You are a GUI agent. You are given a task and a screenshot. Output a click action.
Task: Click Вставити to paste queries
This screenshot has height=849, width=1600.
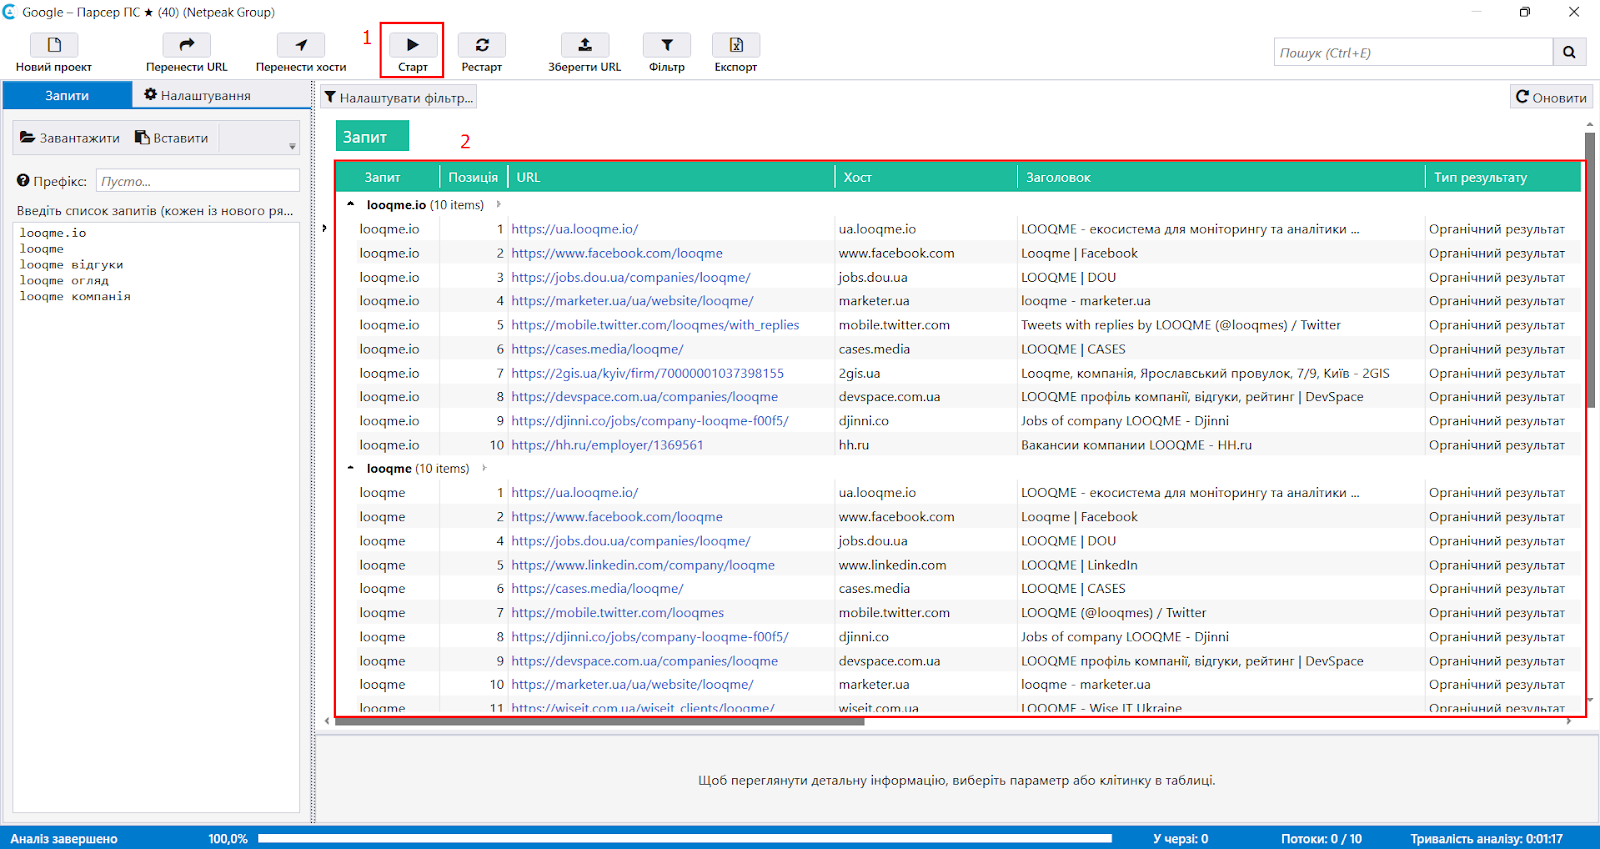pos(172,138)
